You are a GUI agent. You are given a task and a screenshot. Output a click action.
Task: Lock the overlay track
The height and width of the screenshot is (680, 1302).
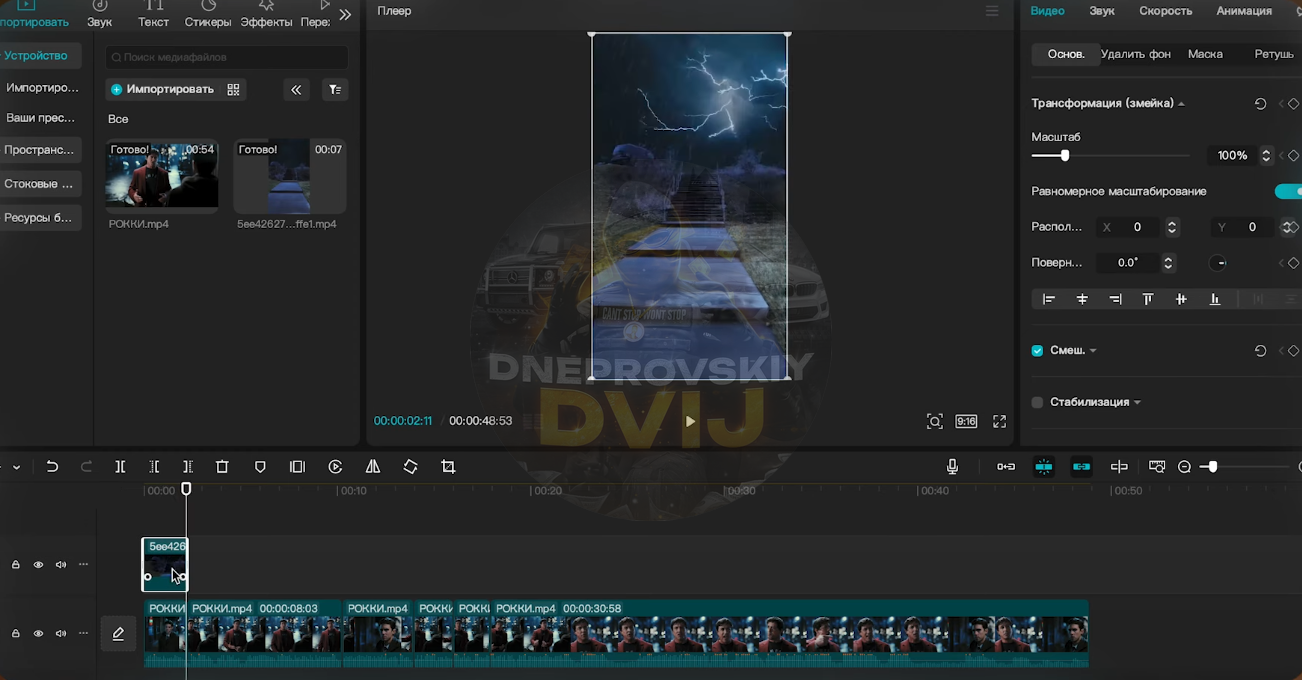pyautogui.click(x=16, y=565)
